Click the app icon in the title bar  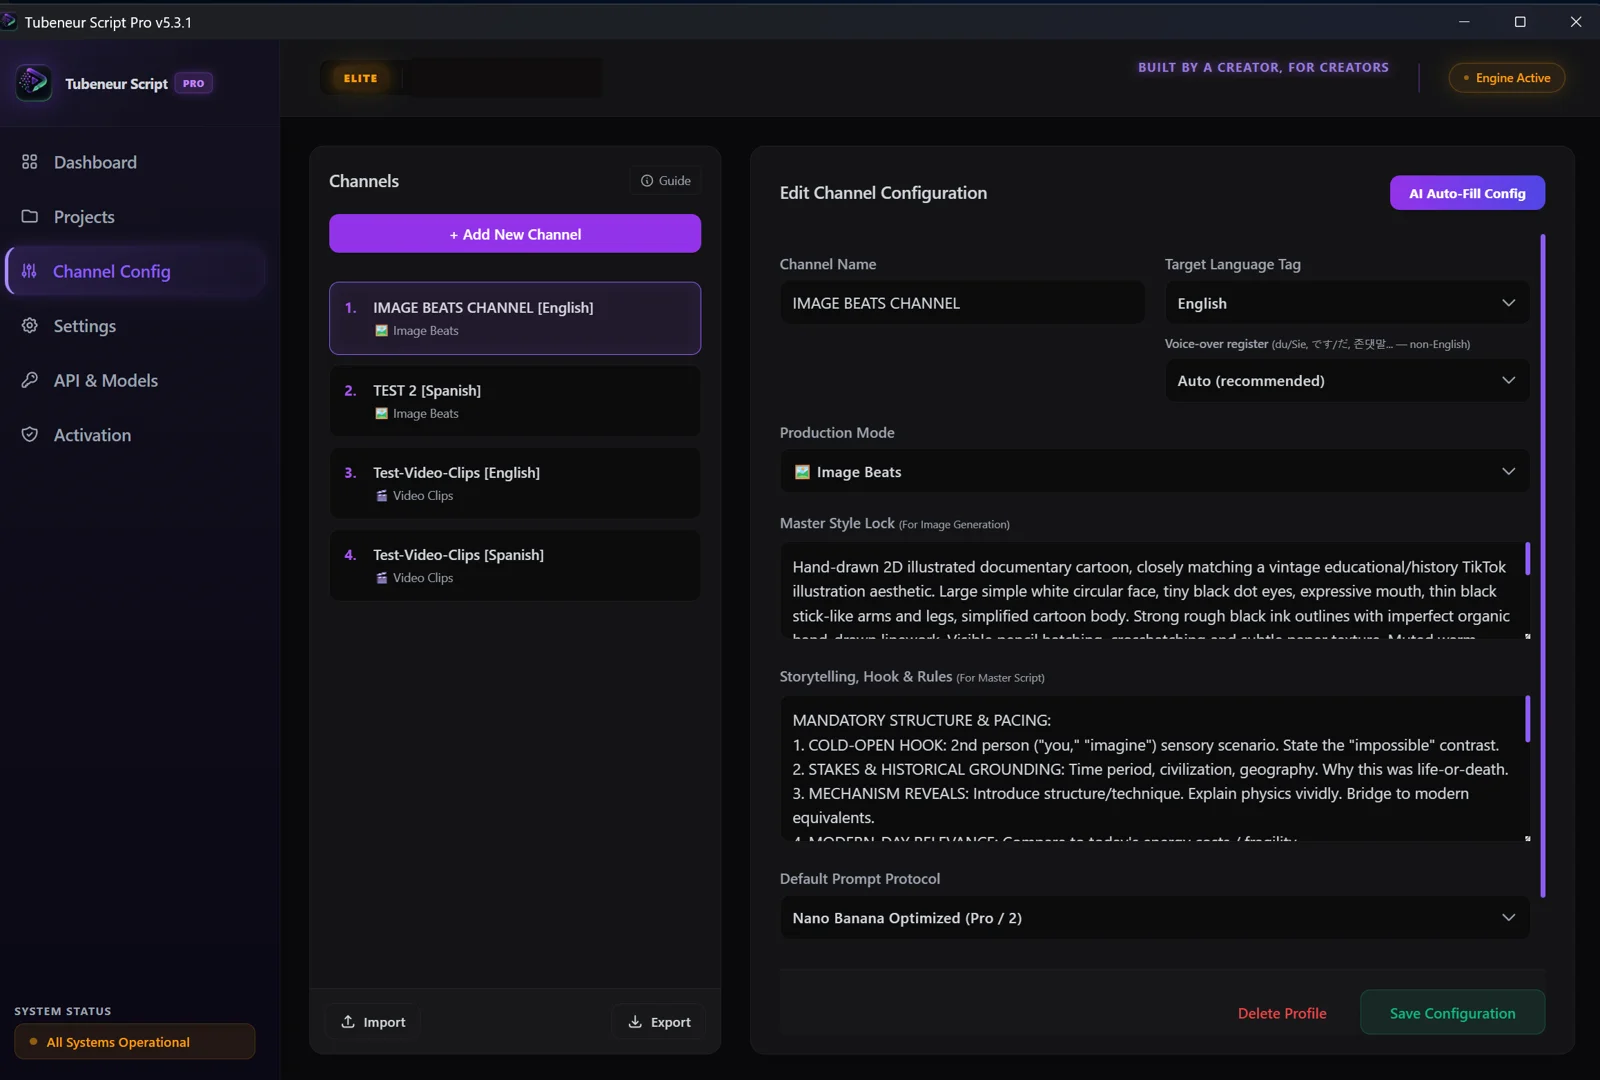pyautogui.click(x=9, y=21)
